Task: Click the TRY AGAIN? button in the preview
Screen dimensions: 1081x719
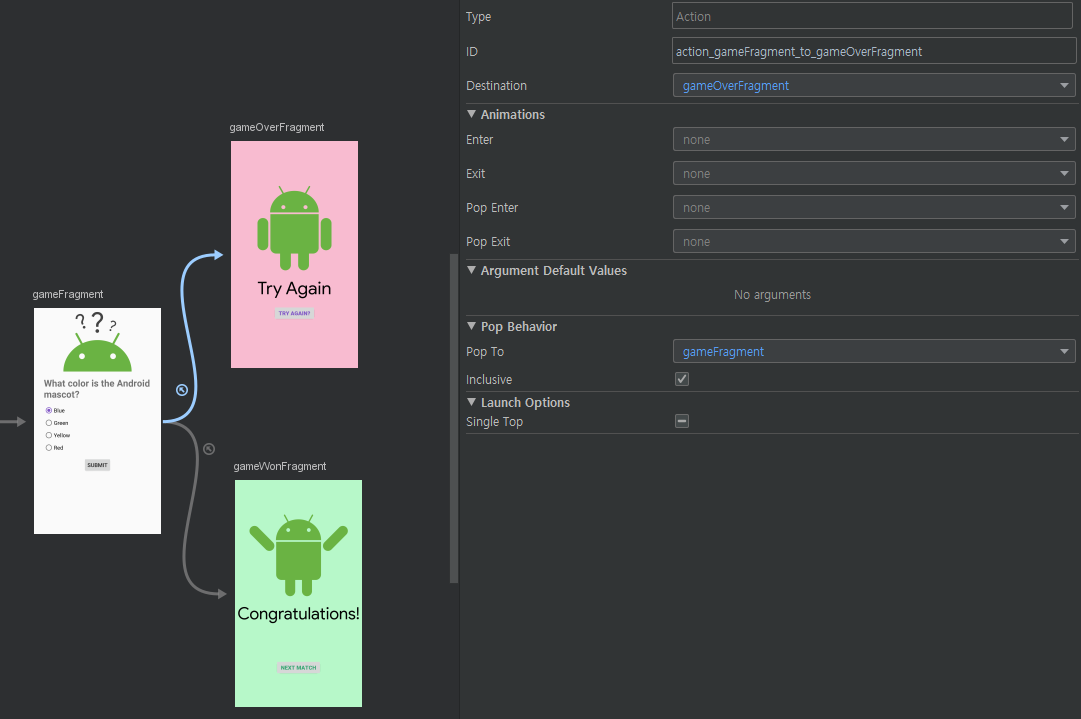Action: coord(294,313)
